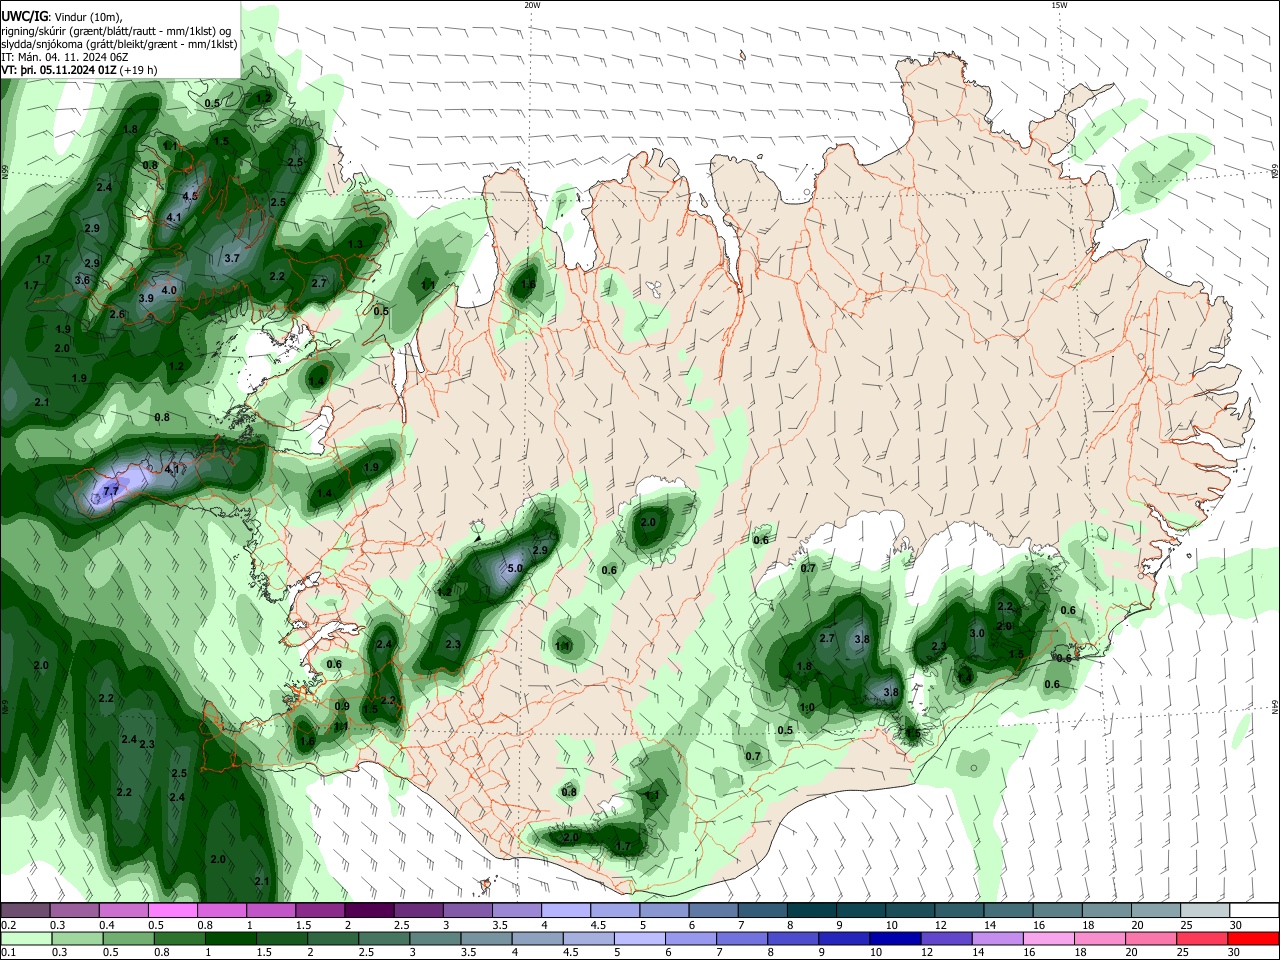Click the 4.0 precipitation value label
This screenshot has height=960, width=1280.
(169, 290)
